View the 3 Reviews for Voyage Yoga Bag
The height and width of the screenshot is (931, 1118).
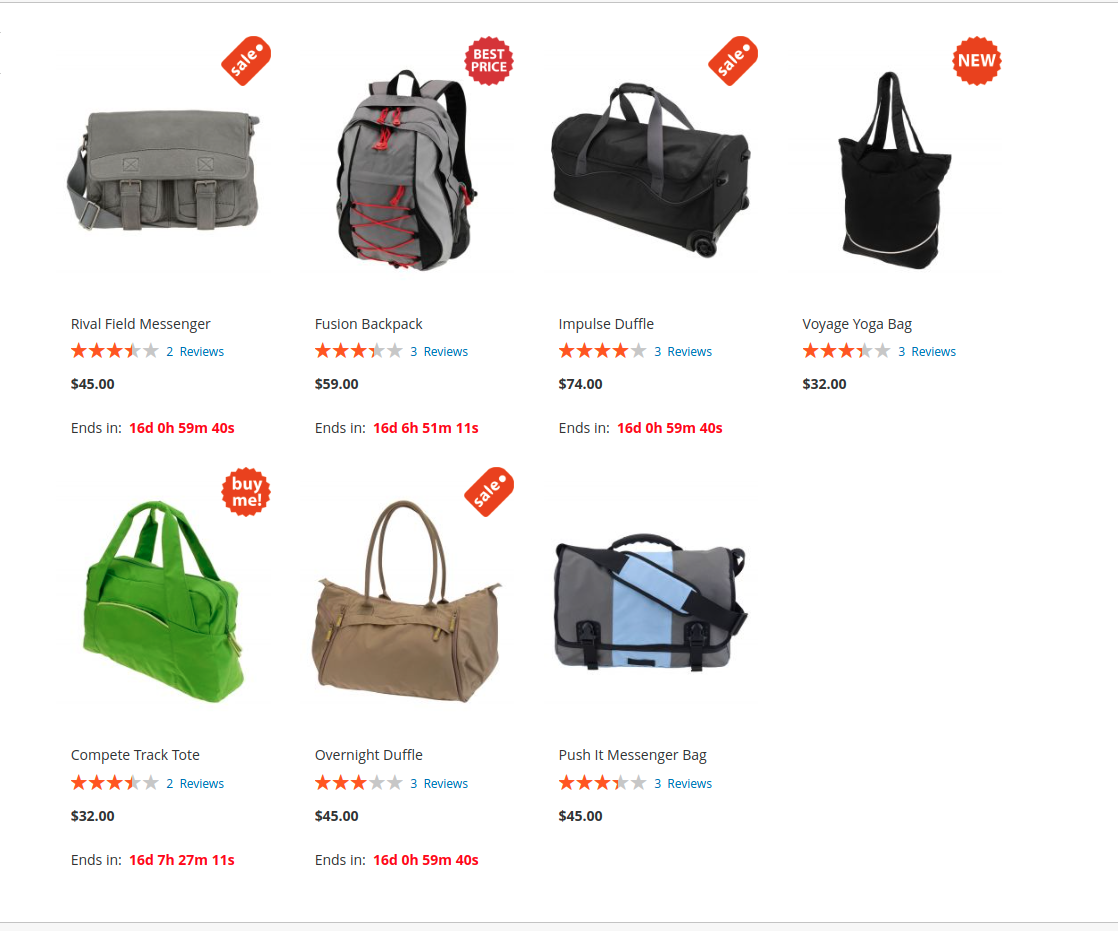coord(927,351)
